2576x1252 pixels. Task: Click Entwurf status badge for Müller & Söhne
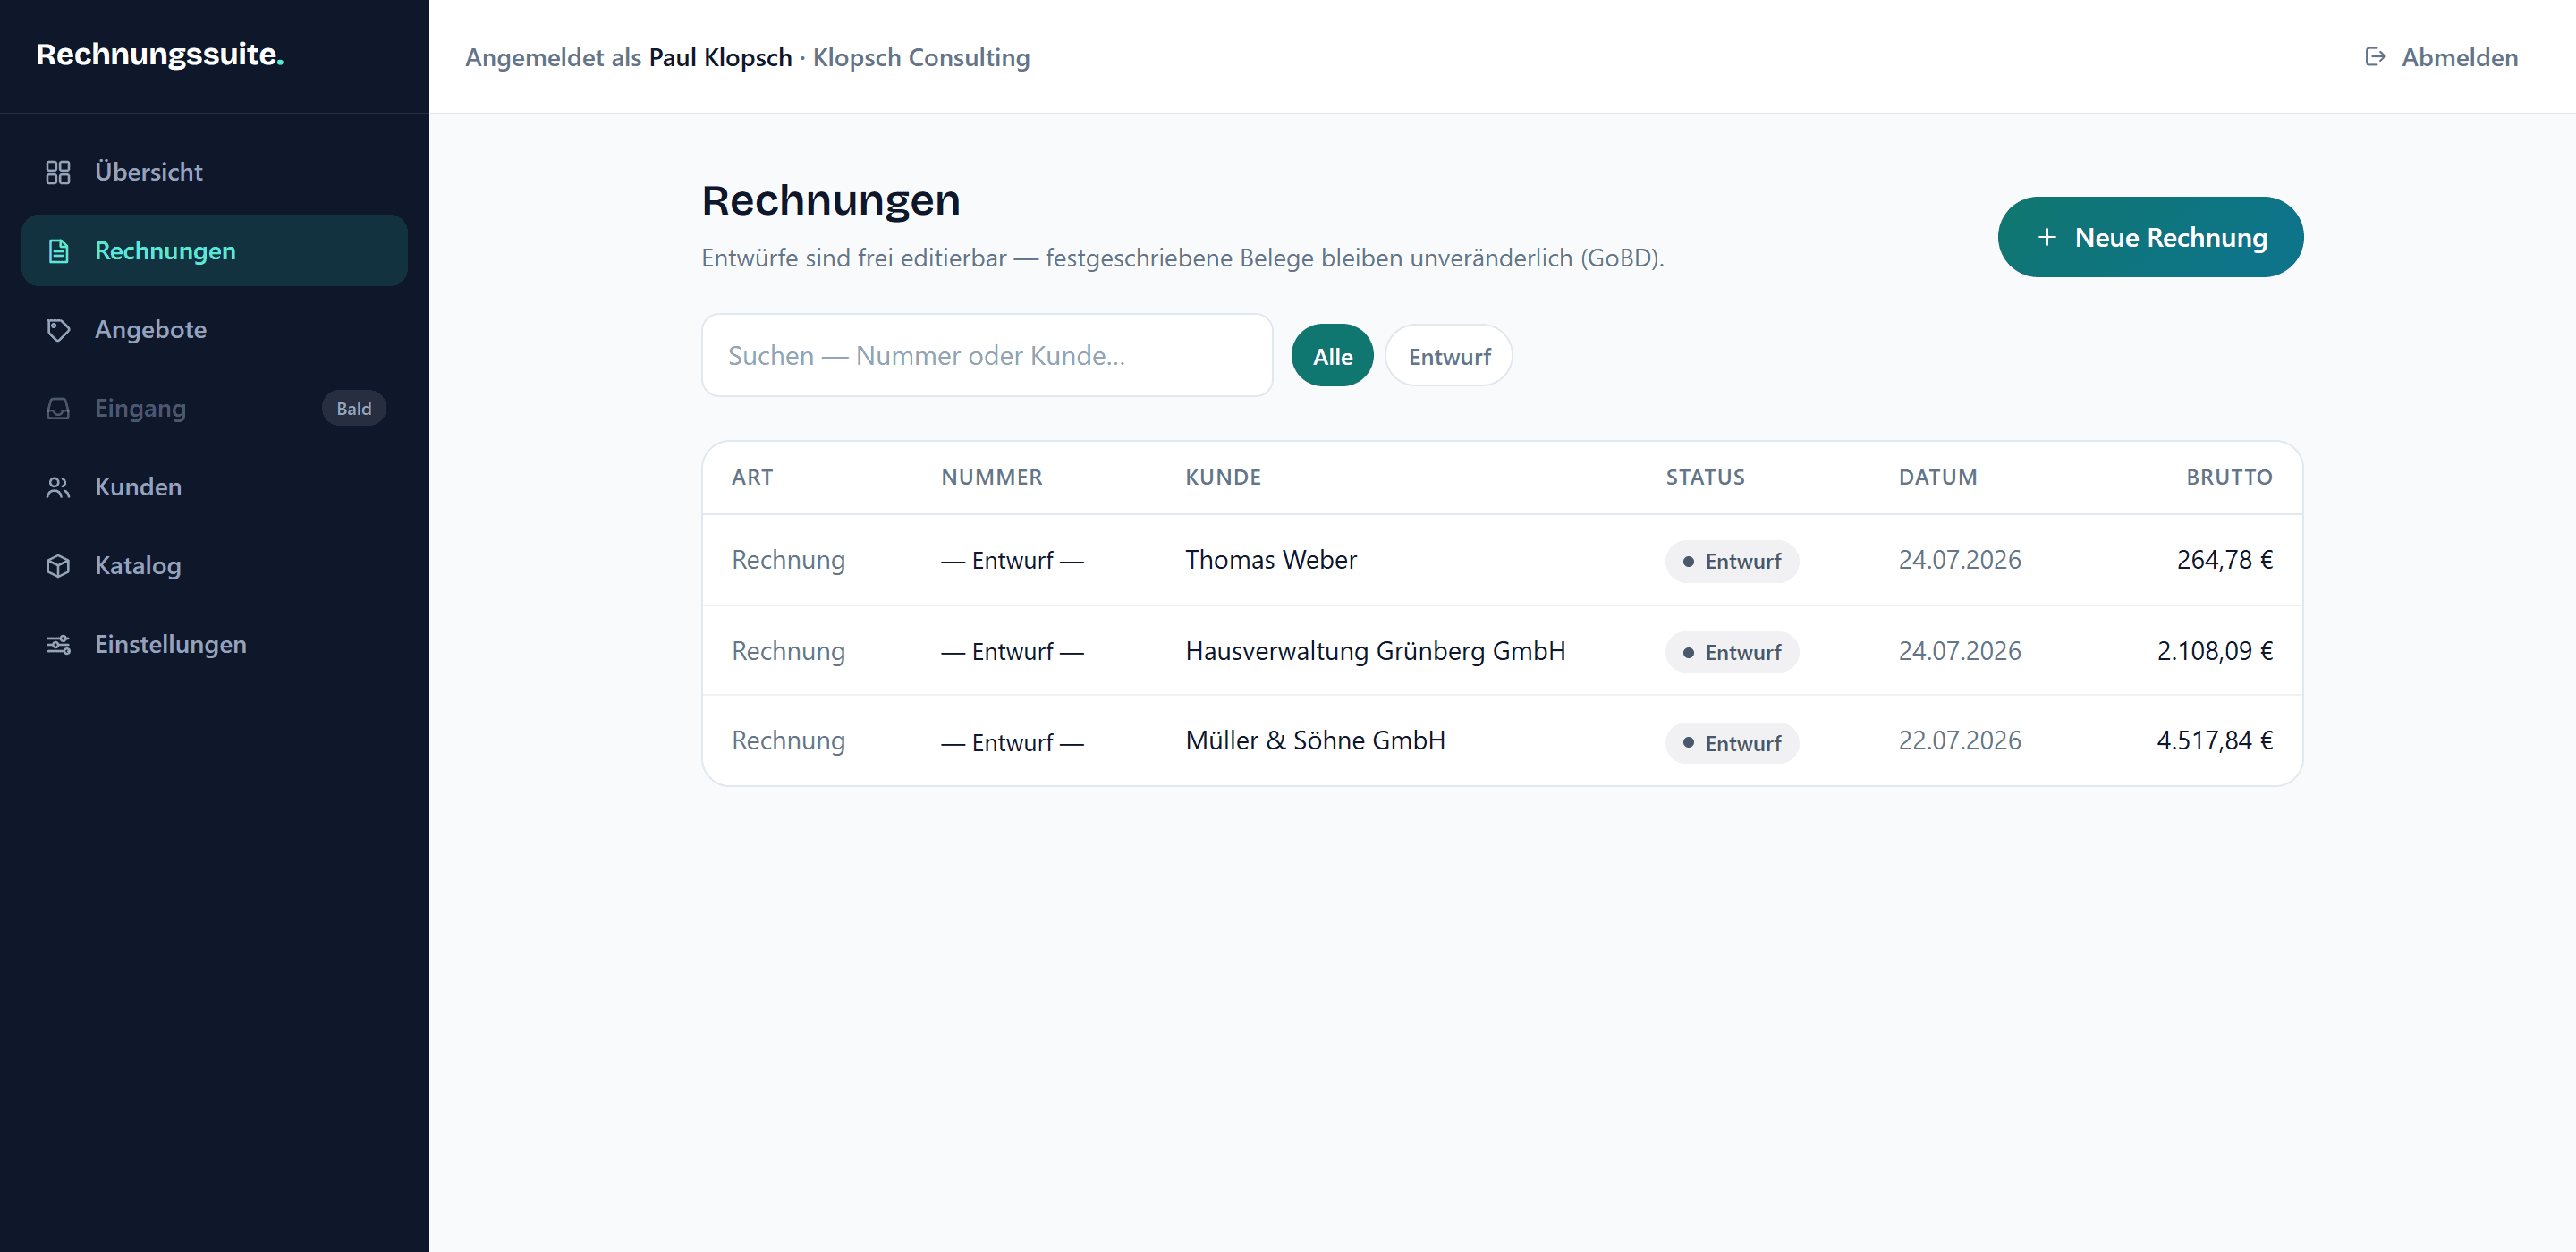1732,743
